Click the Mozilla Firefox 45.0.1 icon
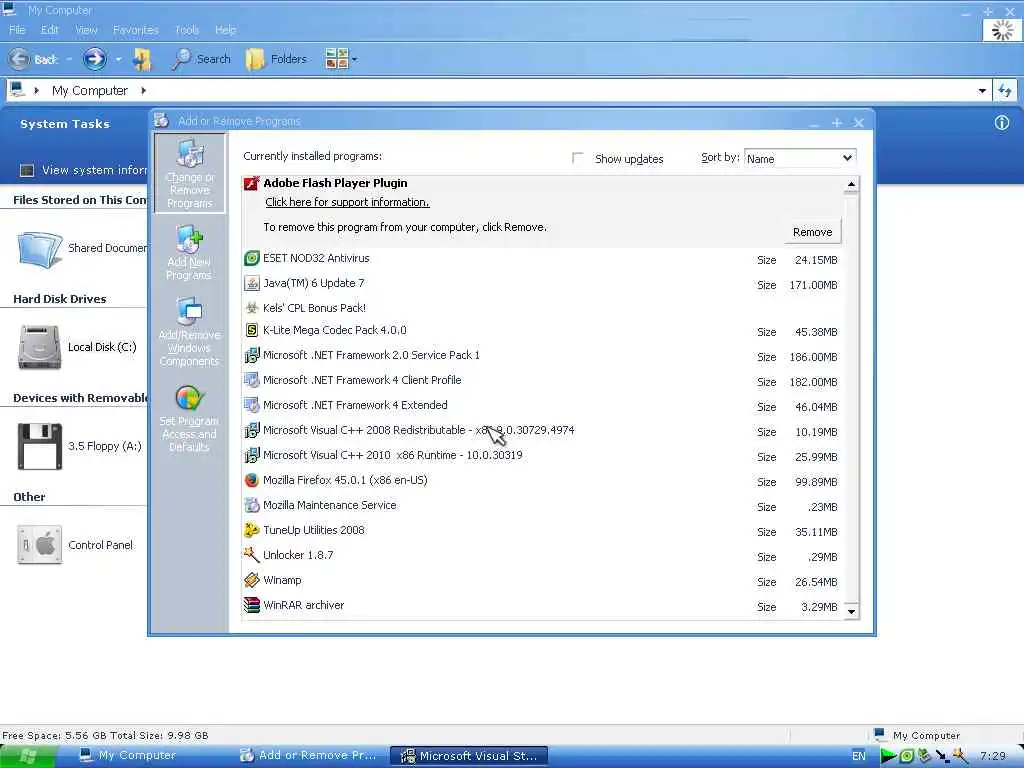This screenshot has width=1024, height=768. (251, 480)
